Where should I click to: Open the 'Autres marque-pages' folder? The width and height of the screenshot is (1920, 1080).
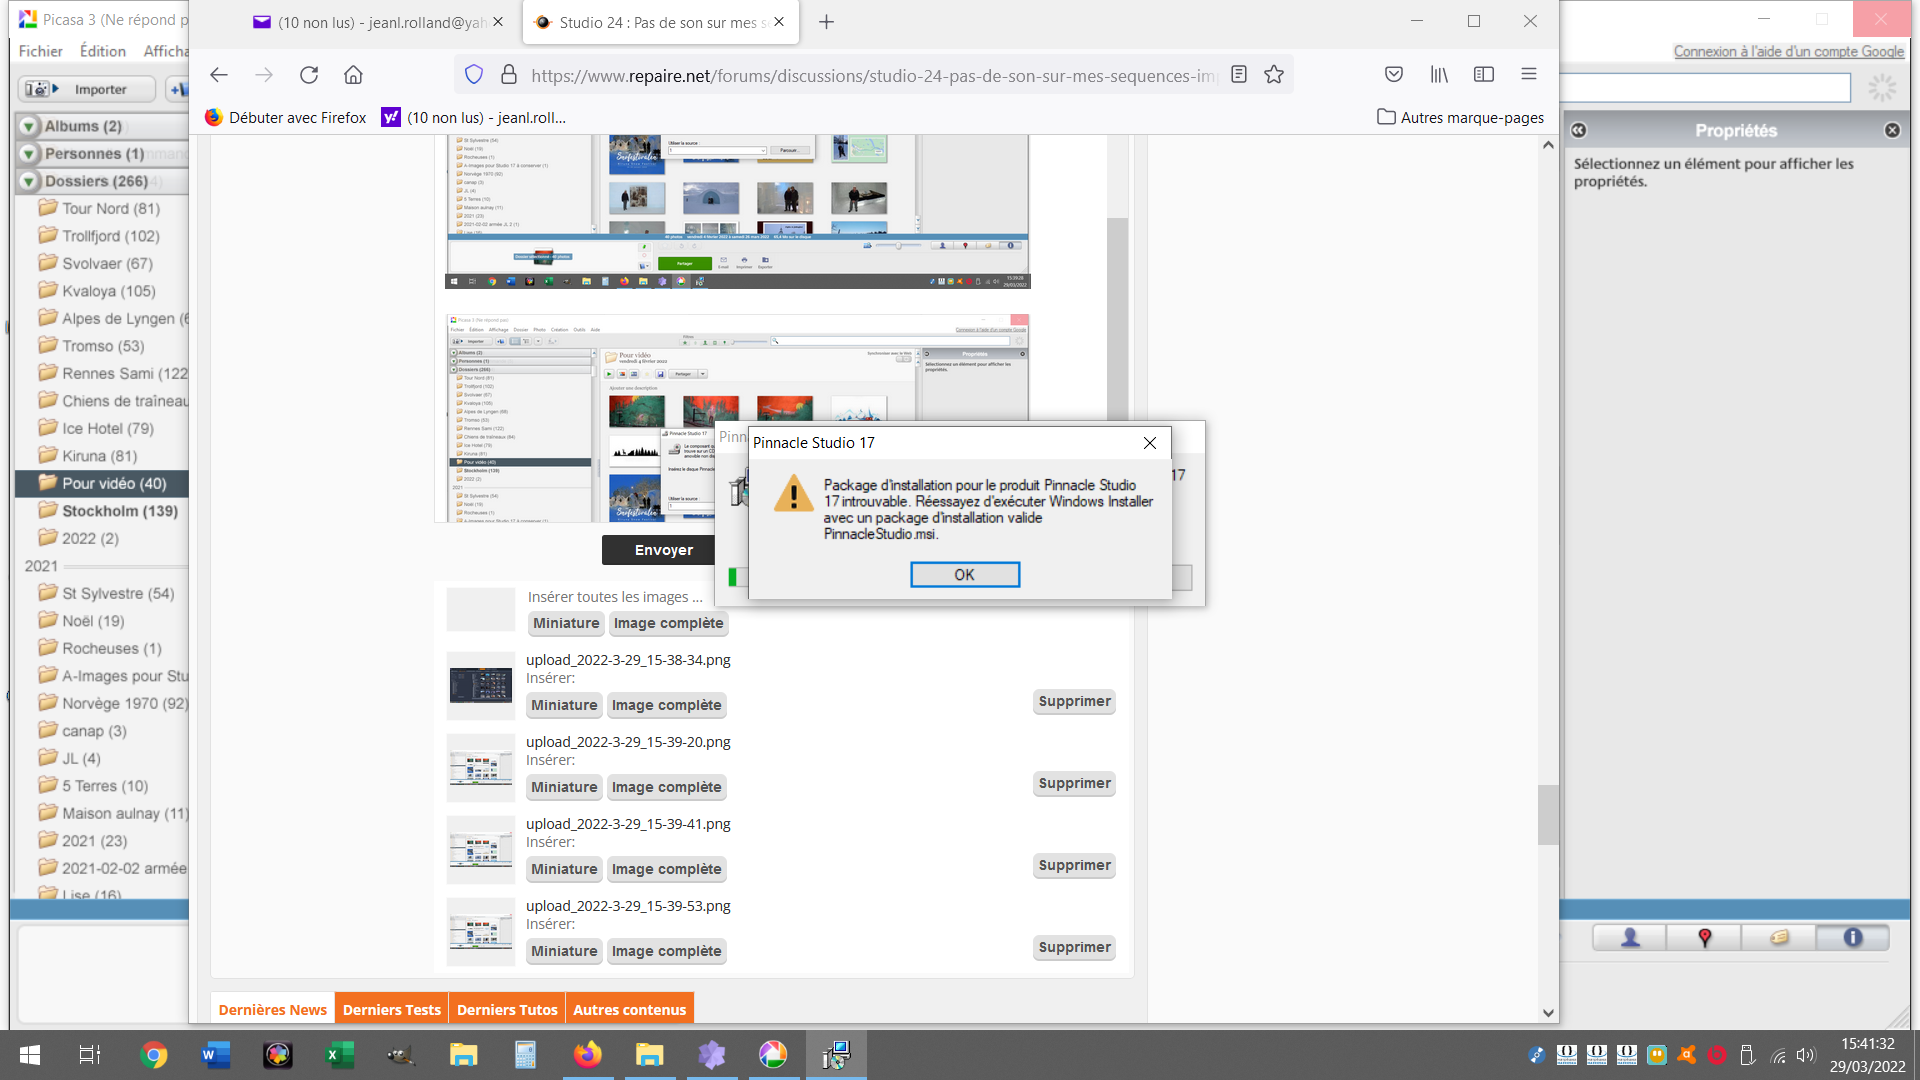pyautogui.click(x=1460, y=118)
